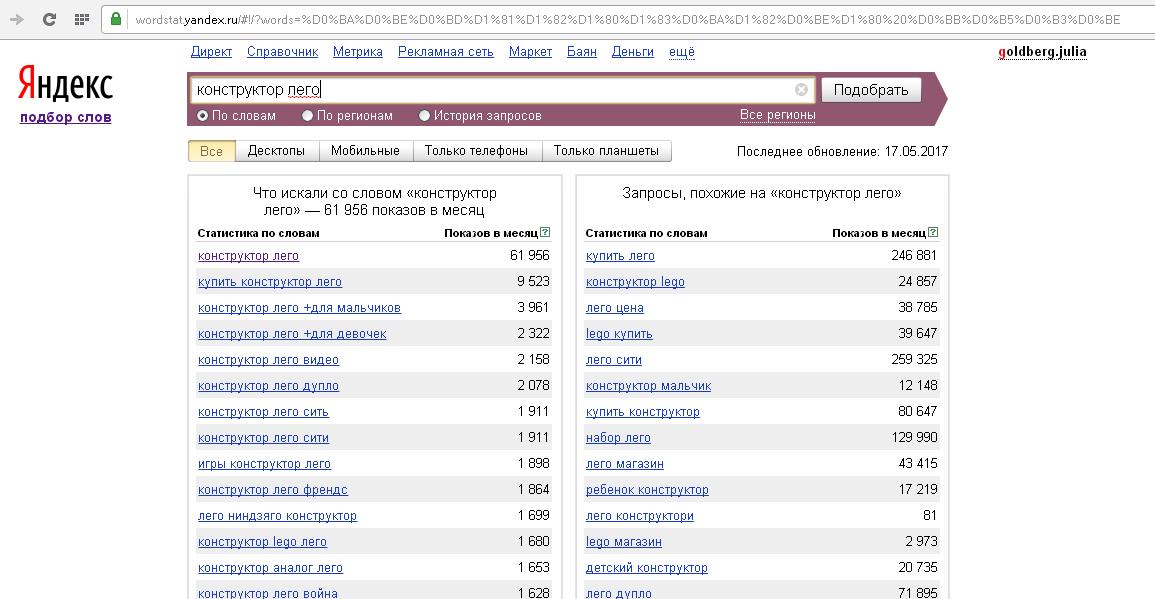Switch to the 'Только телефоны' tab
This screenshot has width=1155, height=599.
(x=477, y=151)
